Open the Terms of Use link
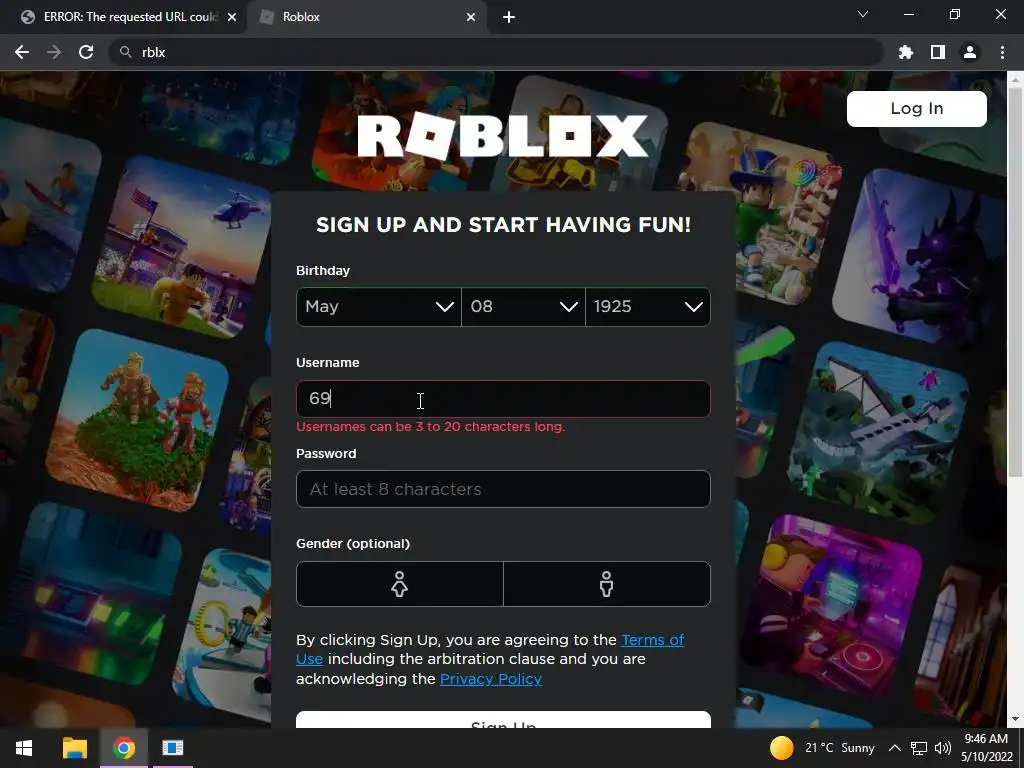The image size is (1024, 768). pos(652,640)
